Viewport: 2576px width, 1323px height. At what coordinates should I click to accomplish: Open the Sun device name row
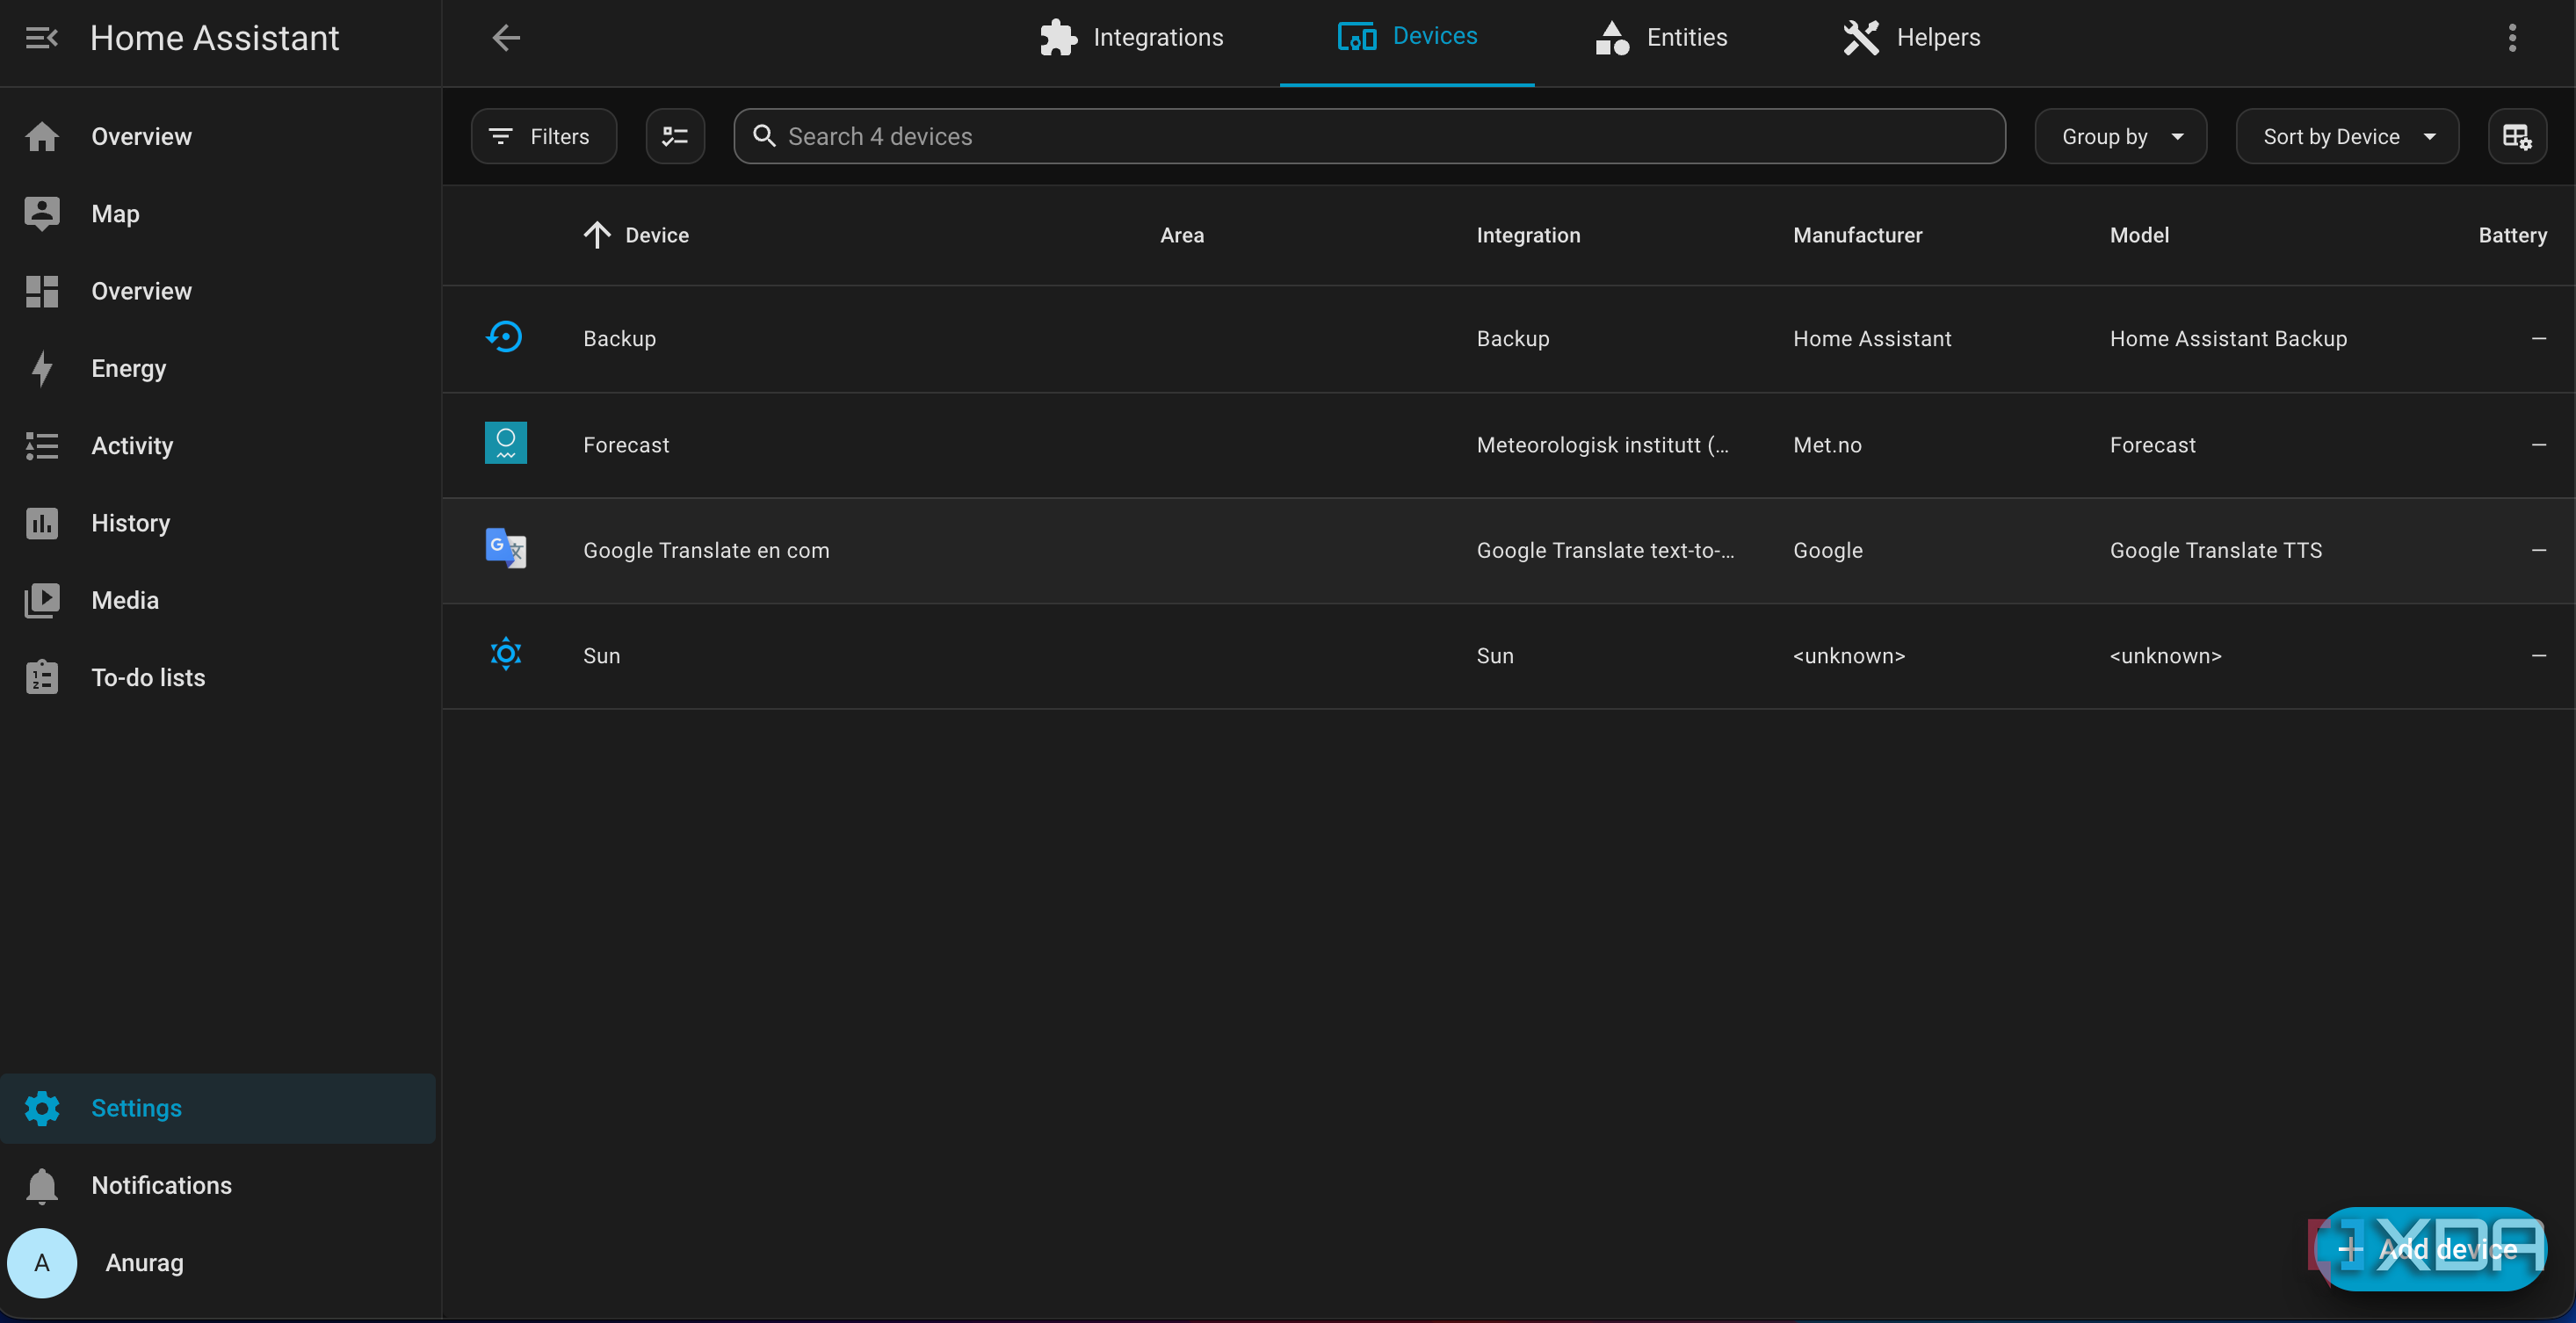click(x=1508, y=656)
